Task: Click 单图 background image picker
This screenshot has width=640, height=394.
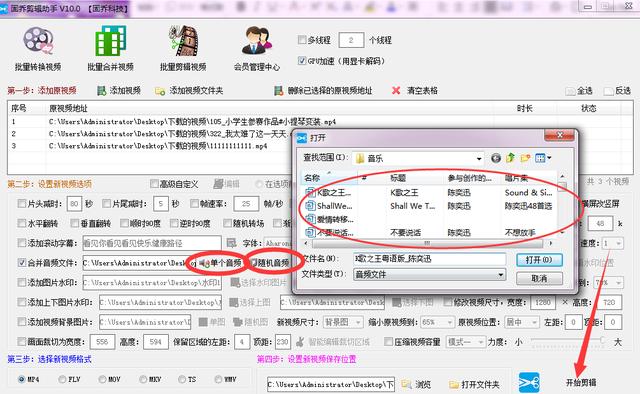Action: (212, 322)
